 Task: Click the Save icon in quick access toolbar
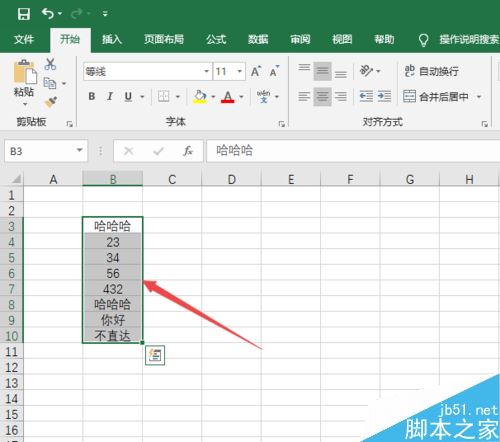(24, 14)
